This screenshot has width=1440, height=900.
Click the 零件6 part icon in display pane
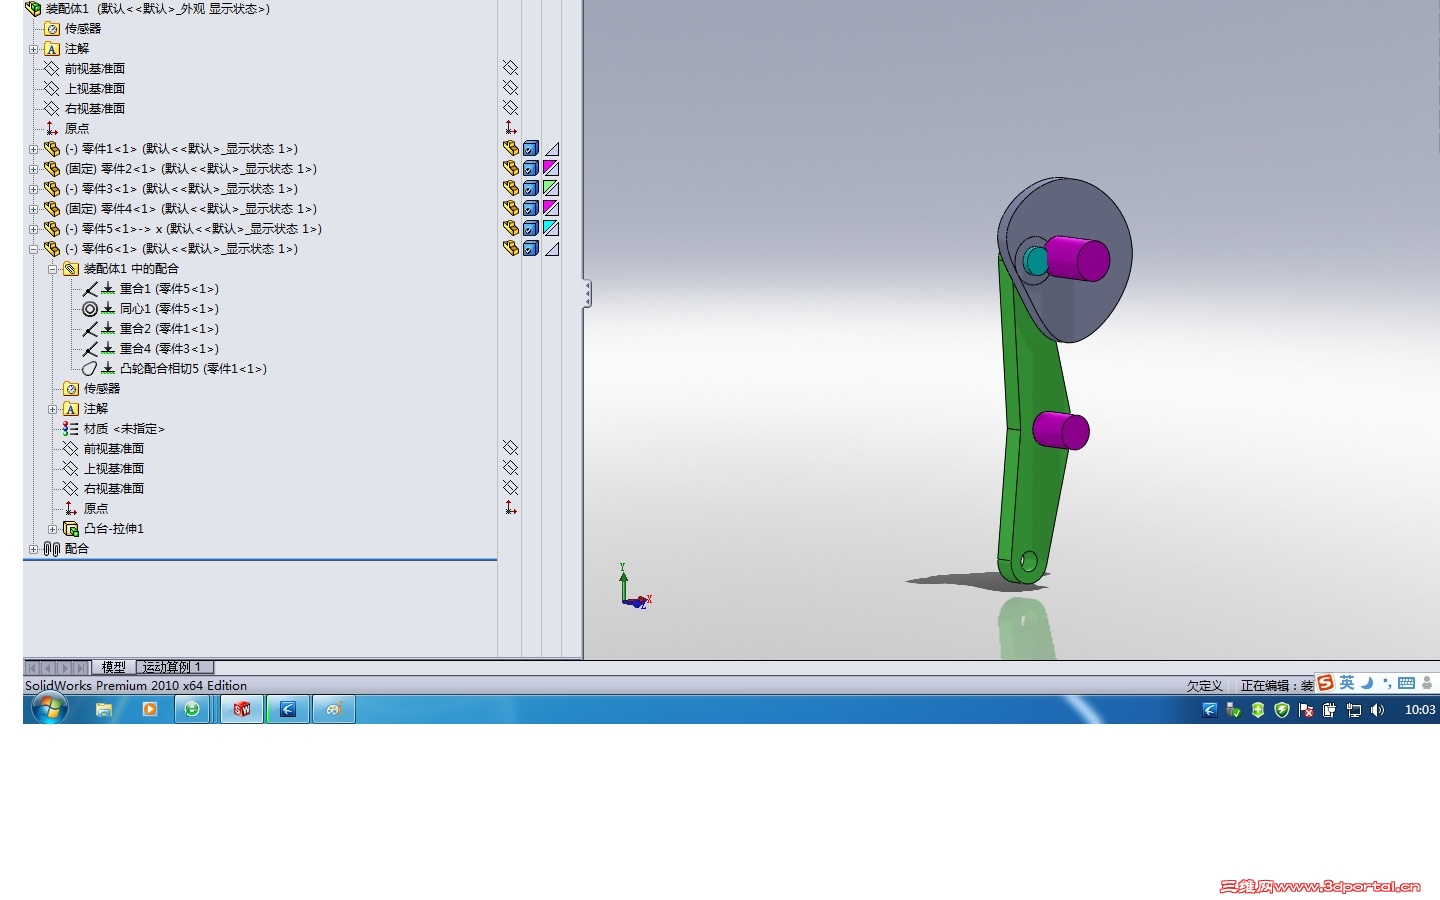(x=510, y=248)
